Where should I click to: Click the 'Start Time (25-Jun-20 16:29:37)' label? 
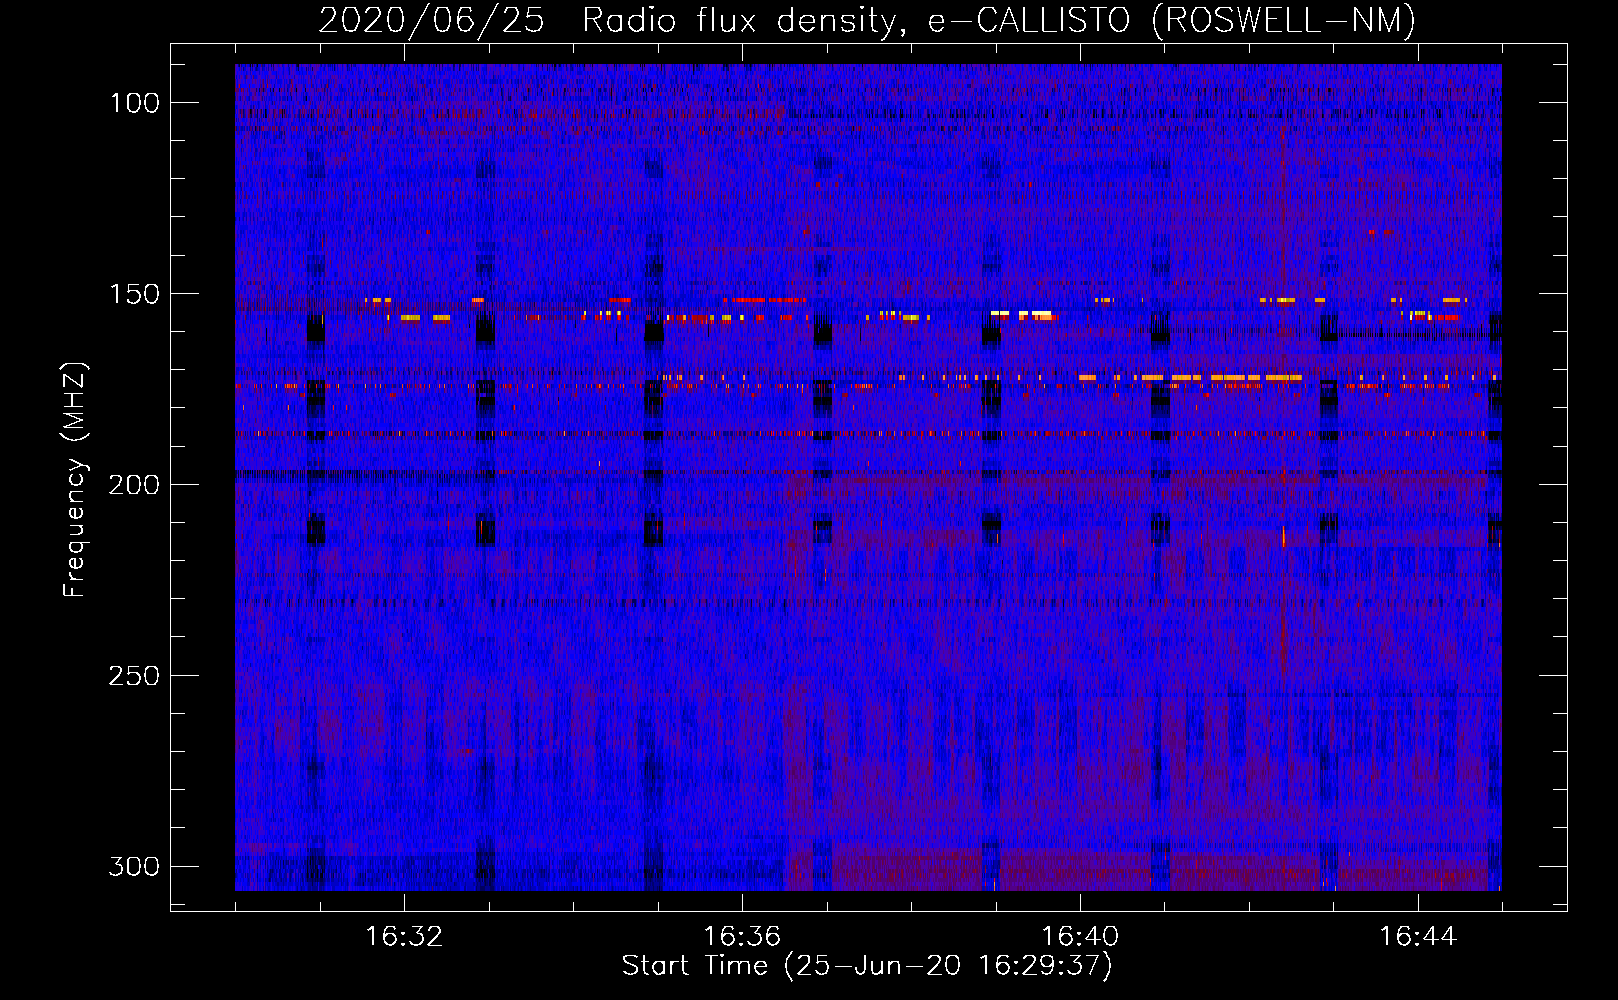[x=867, y=966]
